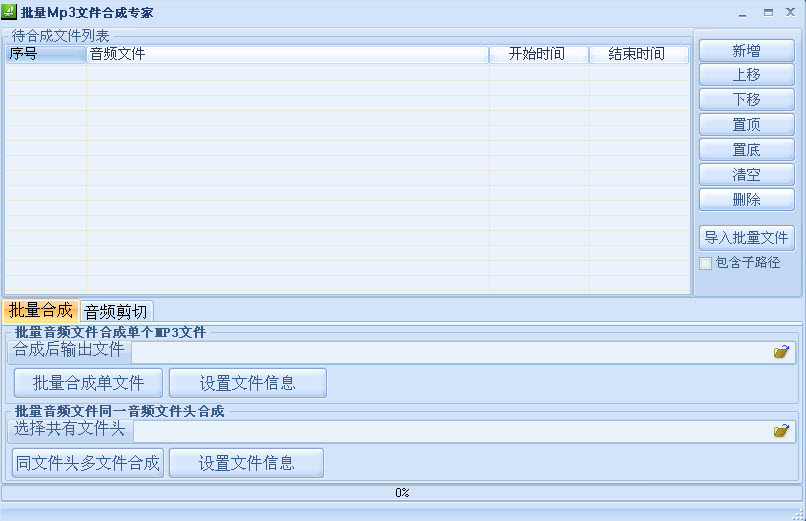
Task: Click the 清空 button to clear list
Action: (746, 175)
